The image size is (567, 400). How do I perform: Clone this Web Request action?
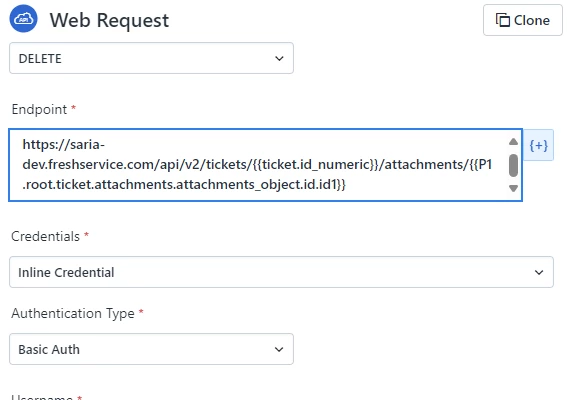523,20
